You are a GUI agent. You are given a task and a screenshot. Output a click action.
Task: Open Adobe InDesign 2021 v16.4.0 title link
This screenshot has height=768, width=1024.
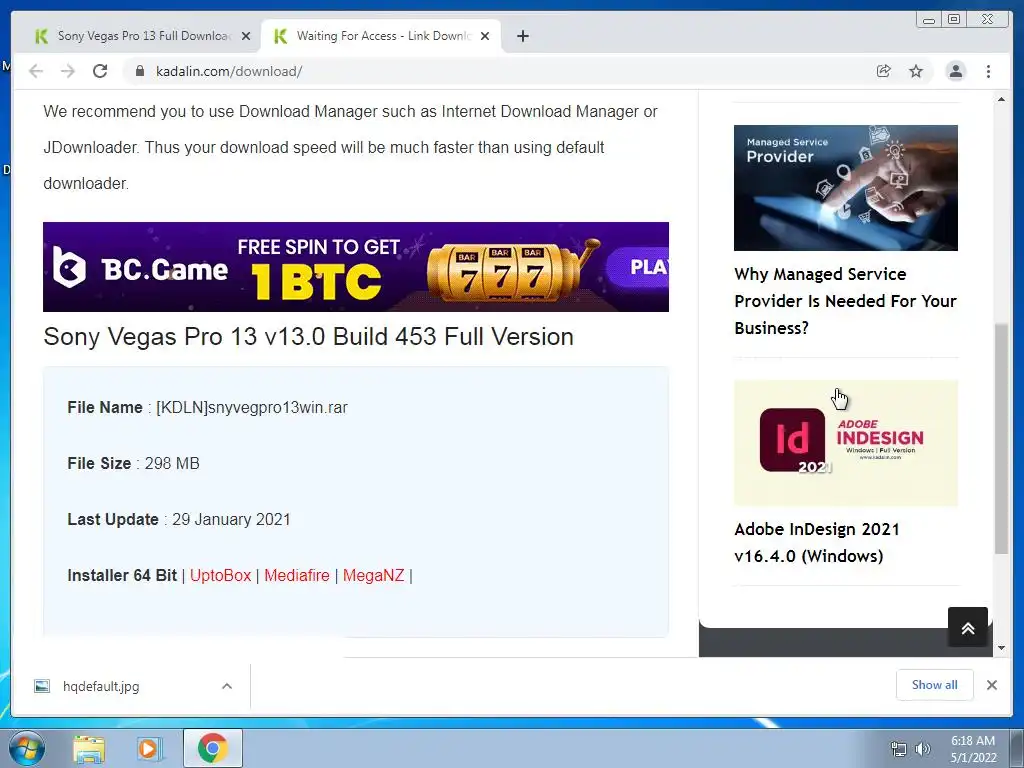[816, 543]
